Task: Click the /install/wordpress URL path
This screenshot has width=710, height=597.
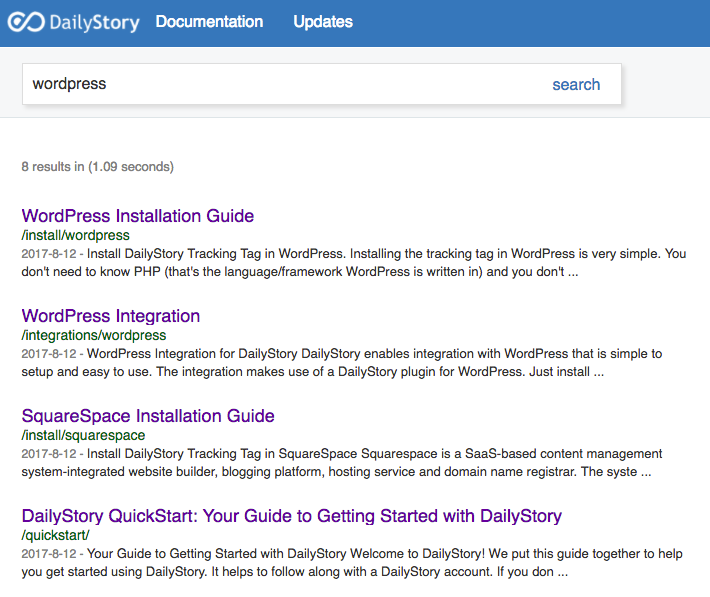Action: [x=76, y=236]
